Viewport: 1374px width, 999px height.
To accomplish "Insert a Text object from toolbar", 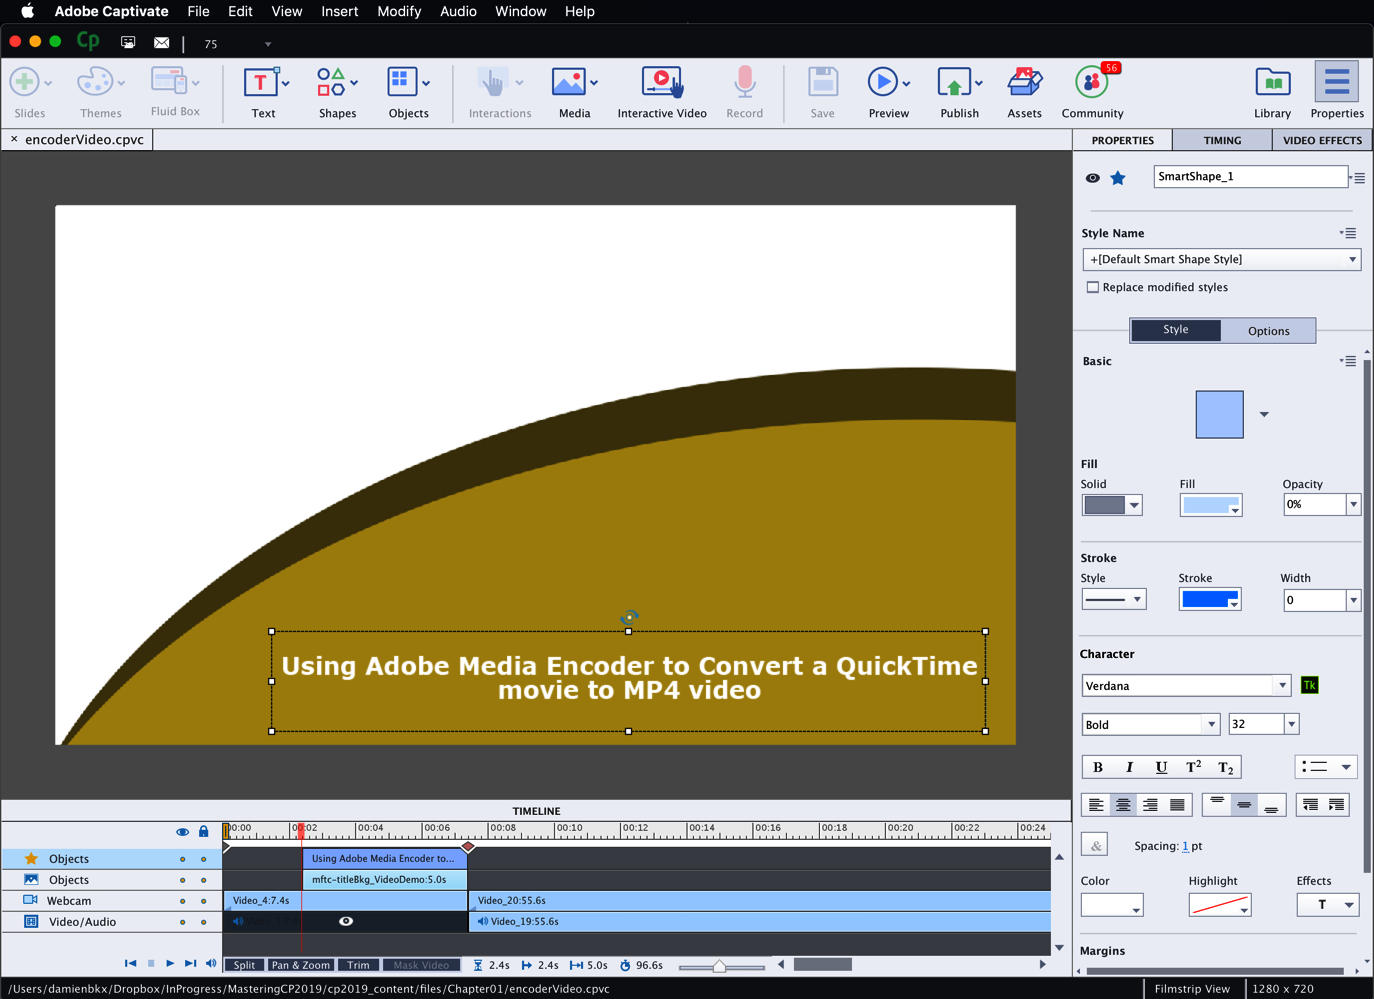I will pyautogui.click(x=260, y=82).
